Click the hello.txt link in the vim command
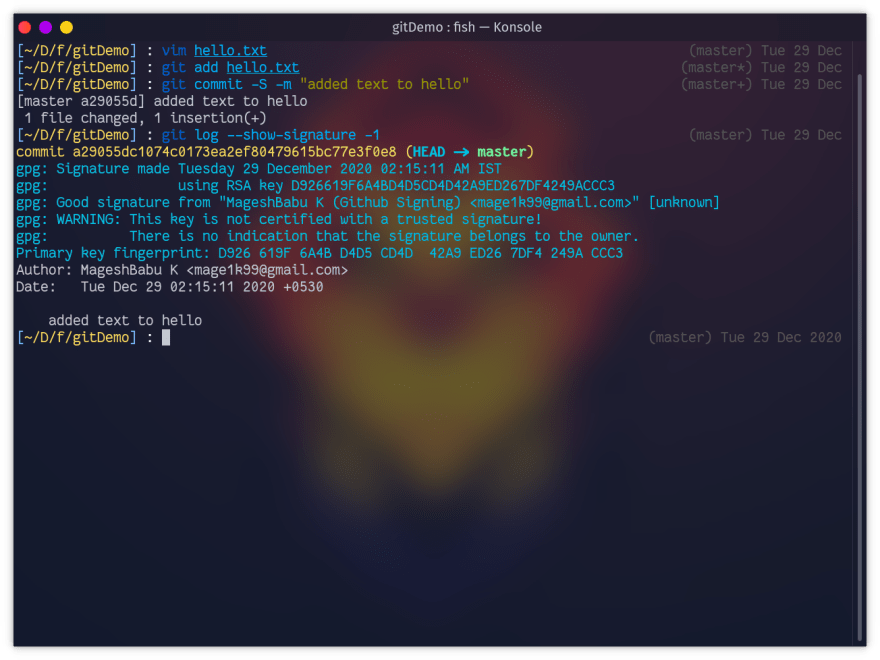The width and height of the screenshot is (880, 660). [x=230, y=51]
